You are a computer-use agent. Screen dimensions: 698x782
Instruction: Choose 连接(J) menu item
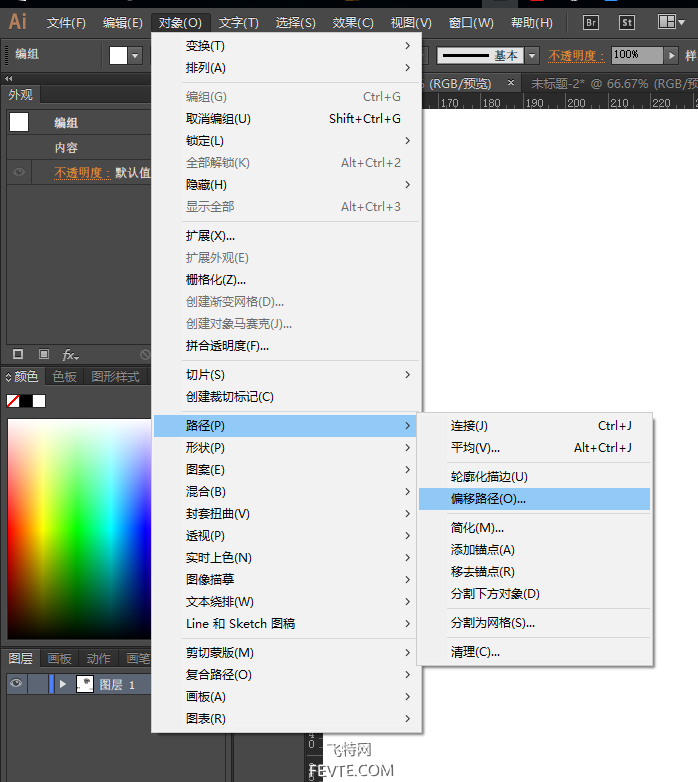coord(534,425)
